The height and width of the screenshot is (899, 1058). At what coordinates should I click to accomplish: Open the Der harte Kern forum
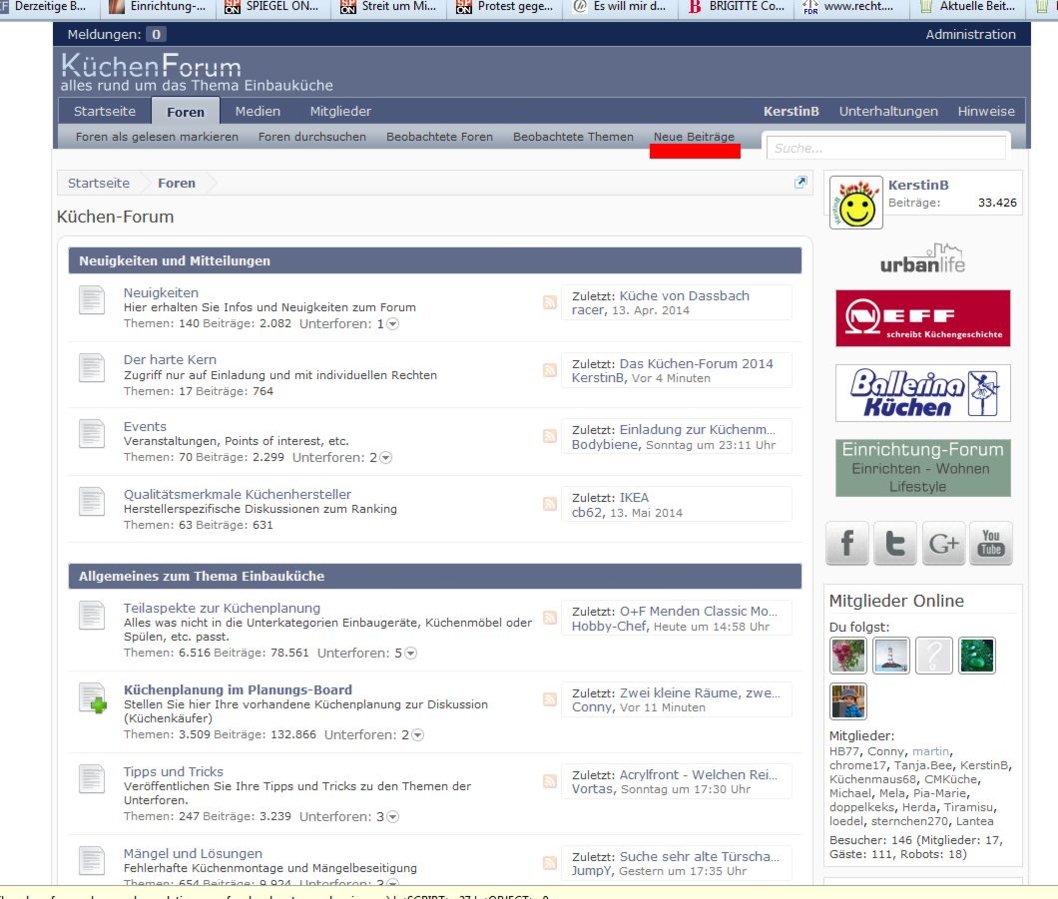(x=170, y=360)
